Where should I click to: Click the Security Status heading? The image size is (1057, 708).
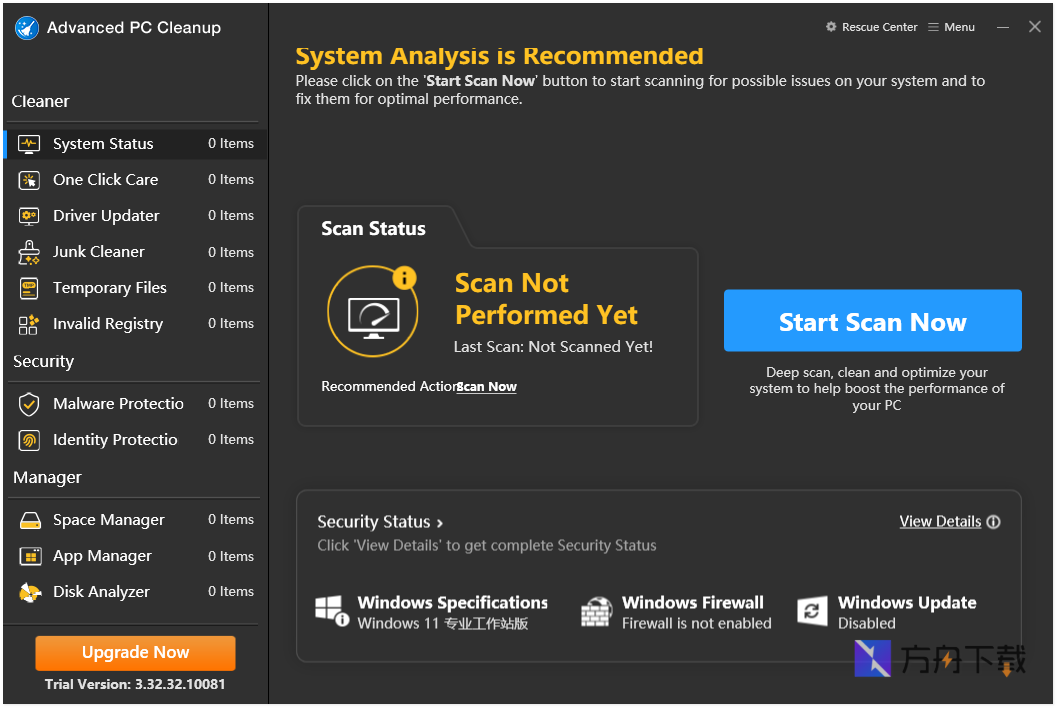[x=373, y=522]
